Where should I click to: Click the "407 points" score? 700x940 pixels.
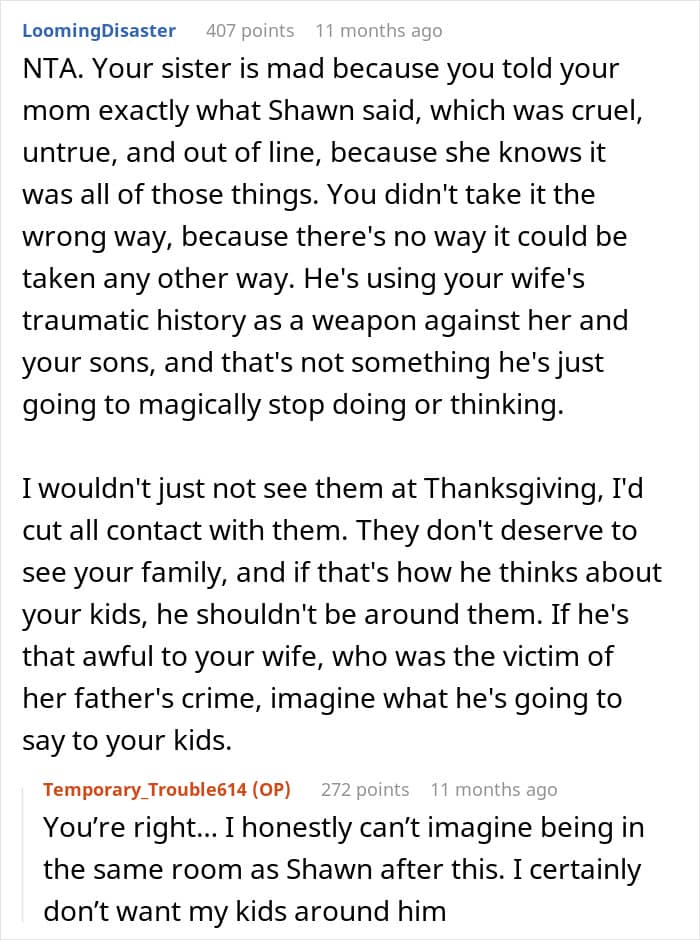[250, 31]
